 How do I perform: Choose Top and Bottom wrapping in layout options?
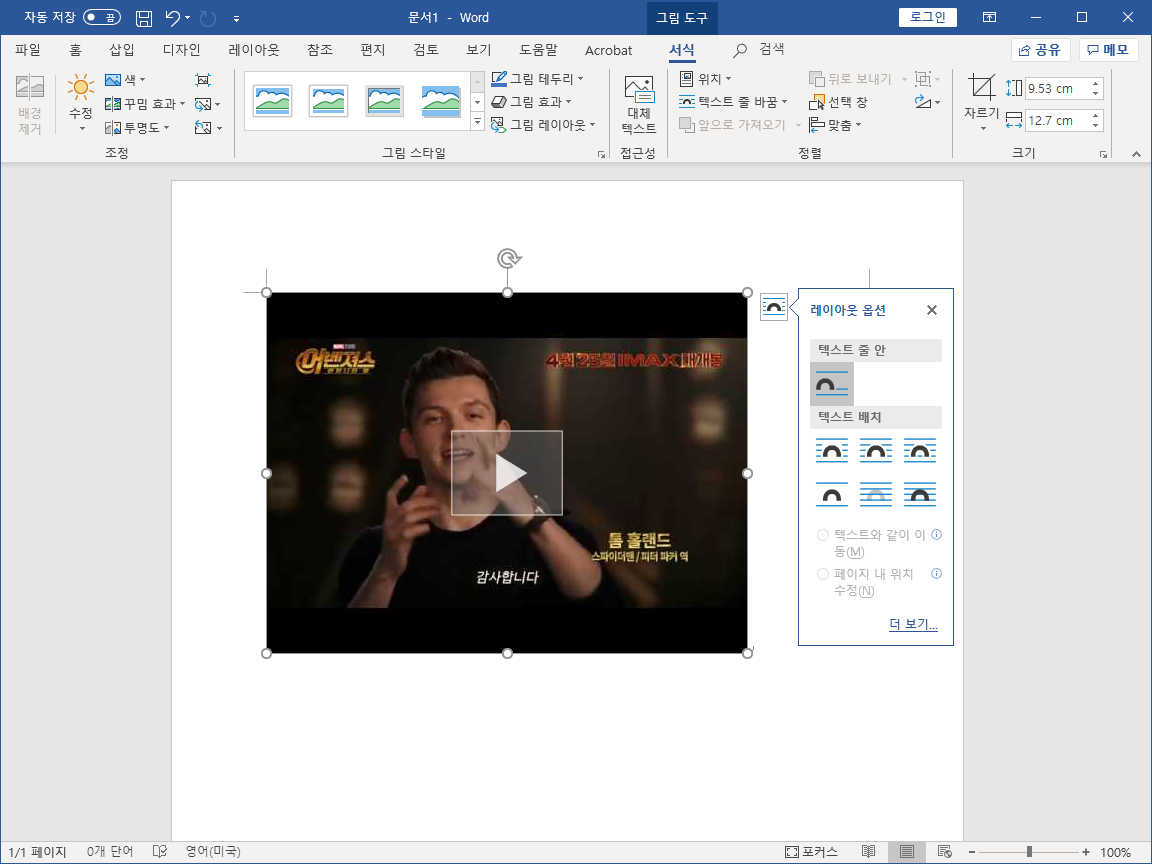(x=832, y=494)
